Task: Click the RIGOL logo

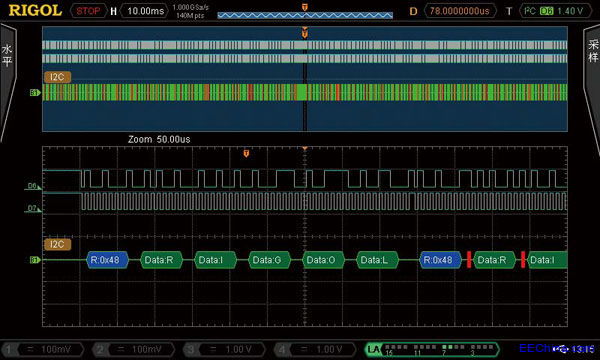Action: click(35, 10)
